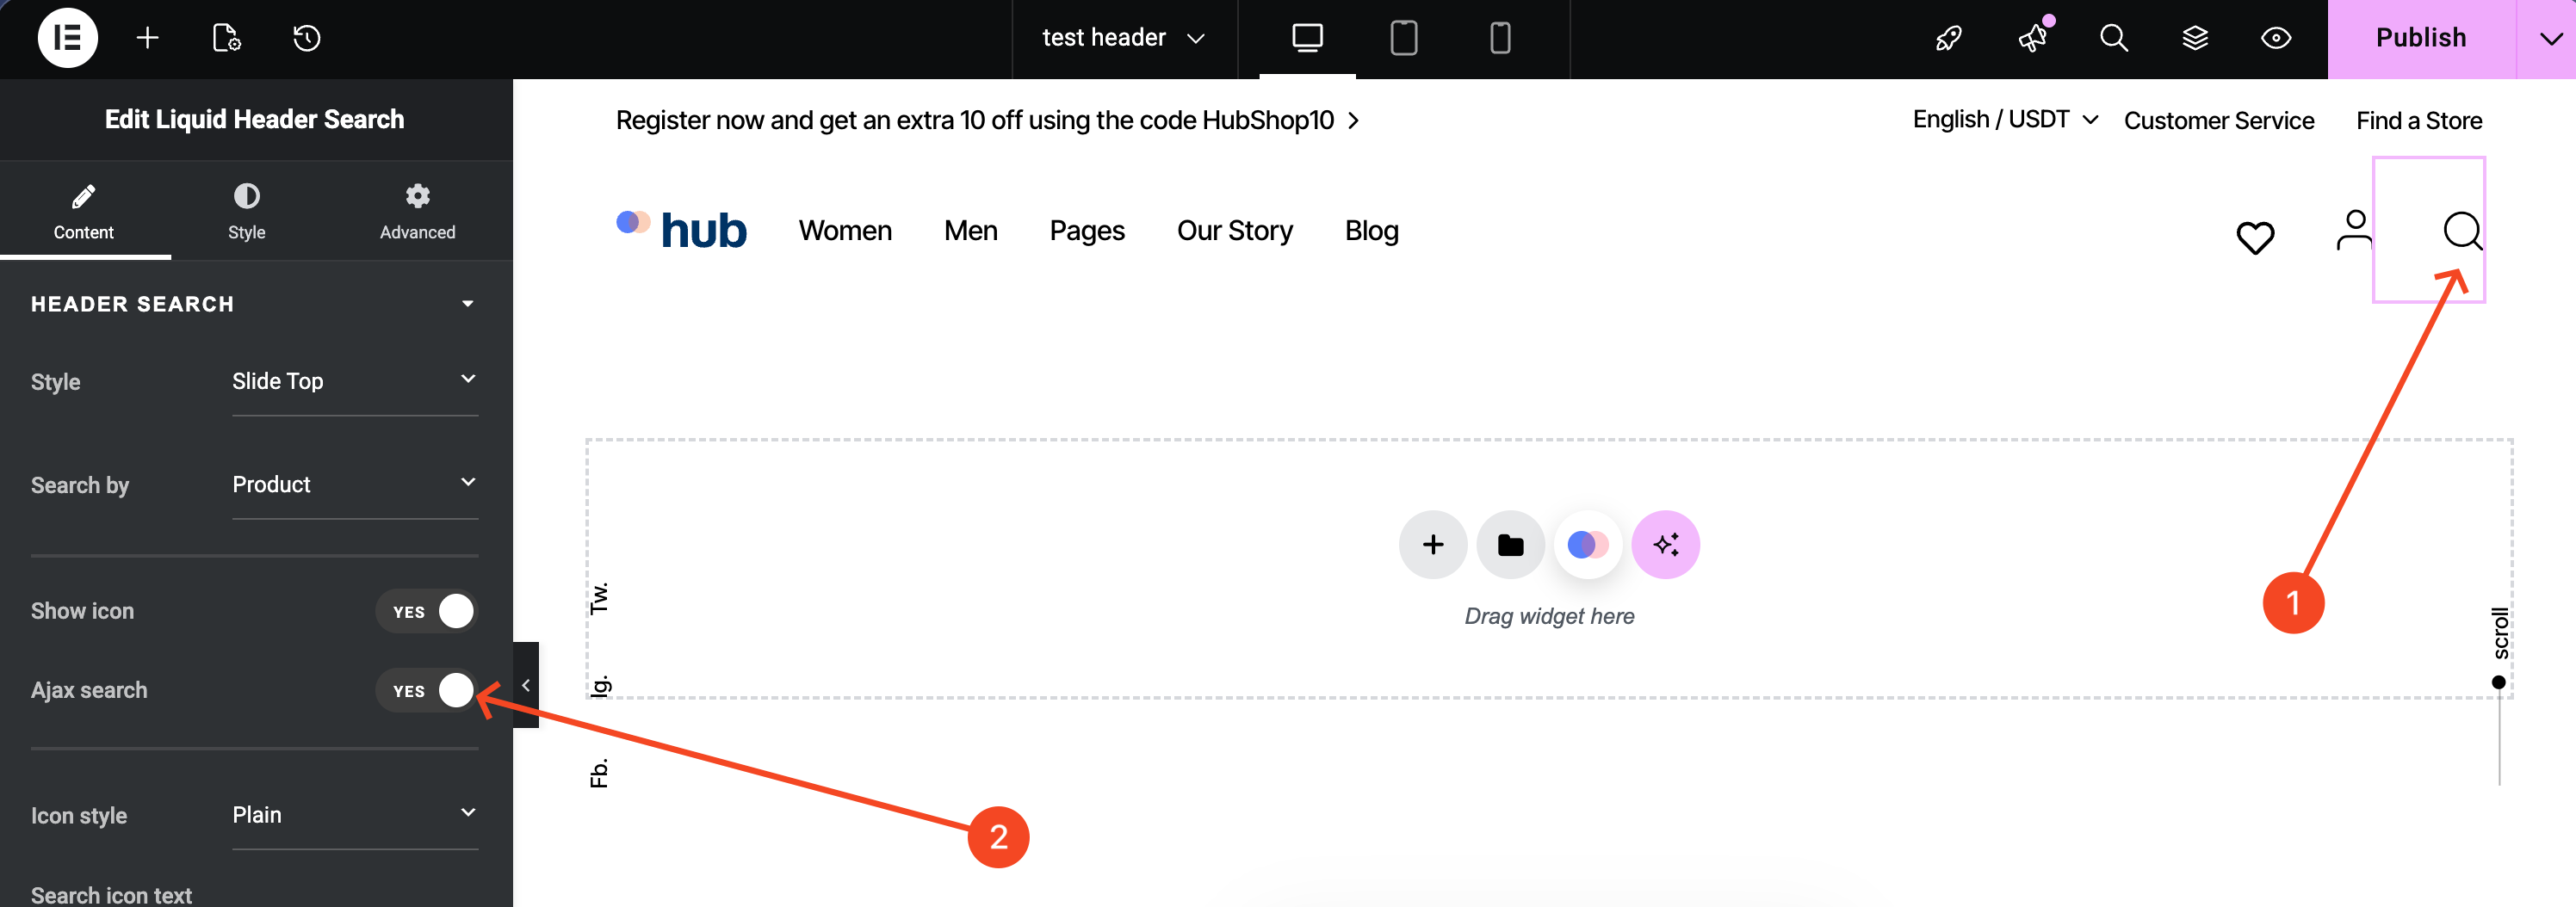This screenshot has width=2576, height=907.
Task: Click the Drag widget here drop area text
Action: point(1549,616)
